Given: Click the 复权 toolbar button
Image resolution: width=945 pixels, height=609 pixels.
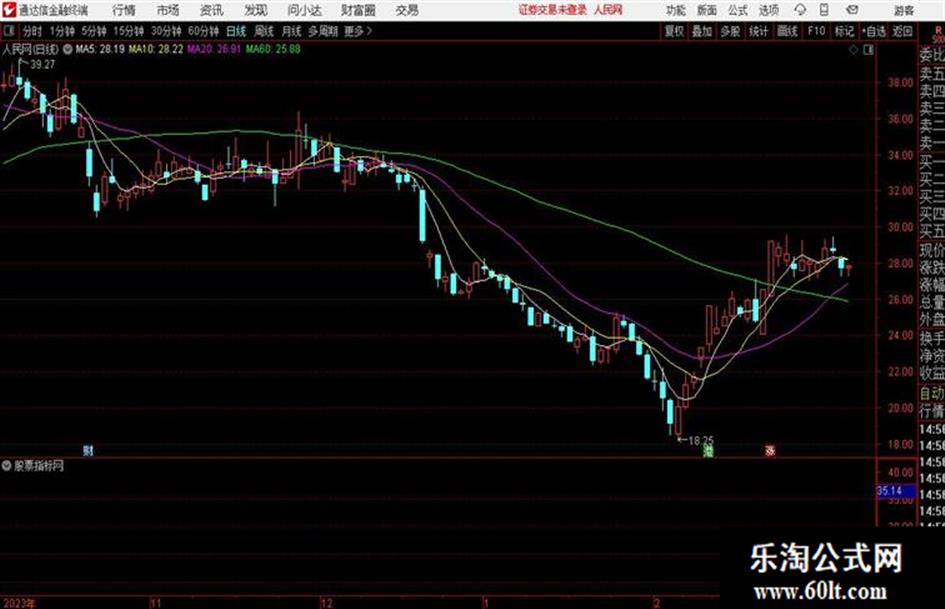Looking at the screenshot, I should 674,31.
